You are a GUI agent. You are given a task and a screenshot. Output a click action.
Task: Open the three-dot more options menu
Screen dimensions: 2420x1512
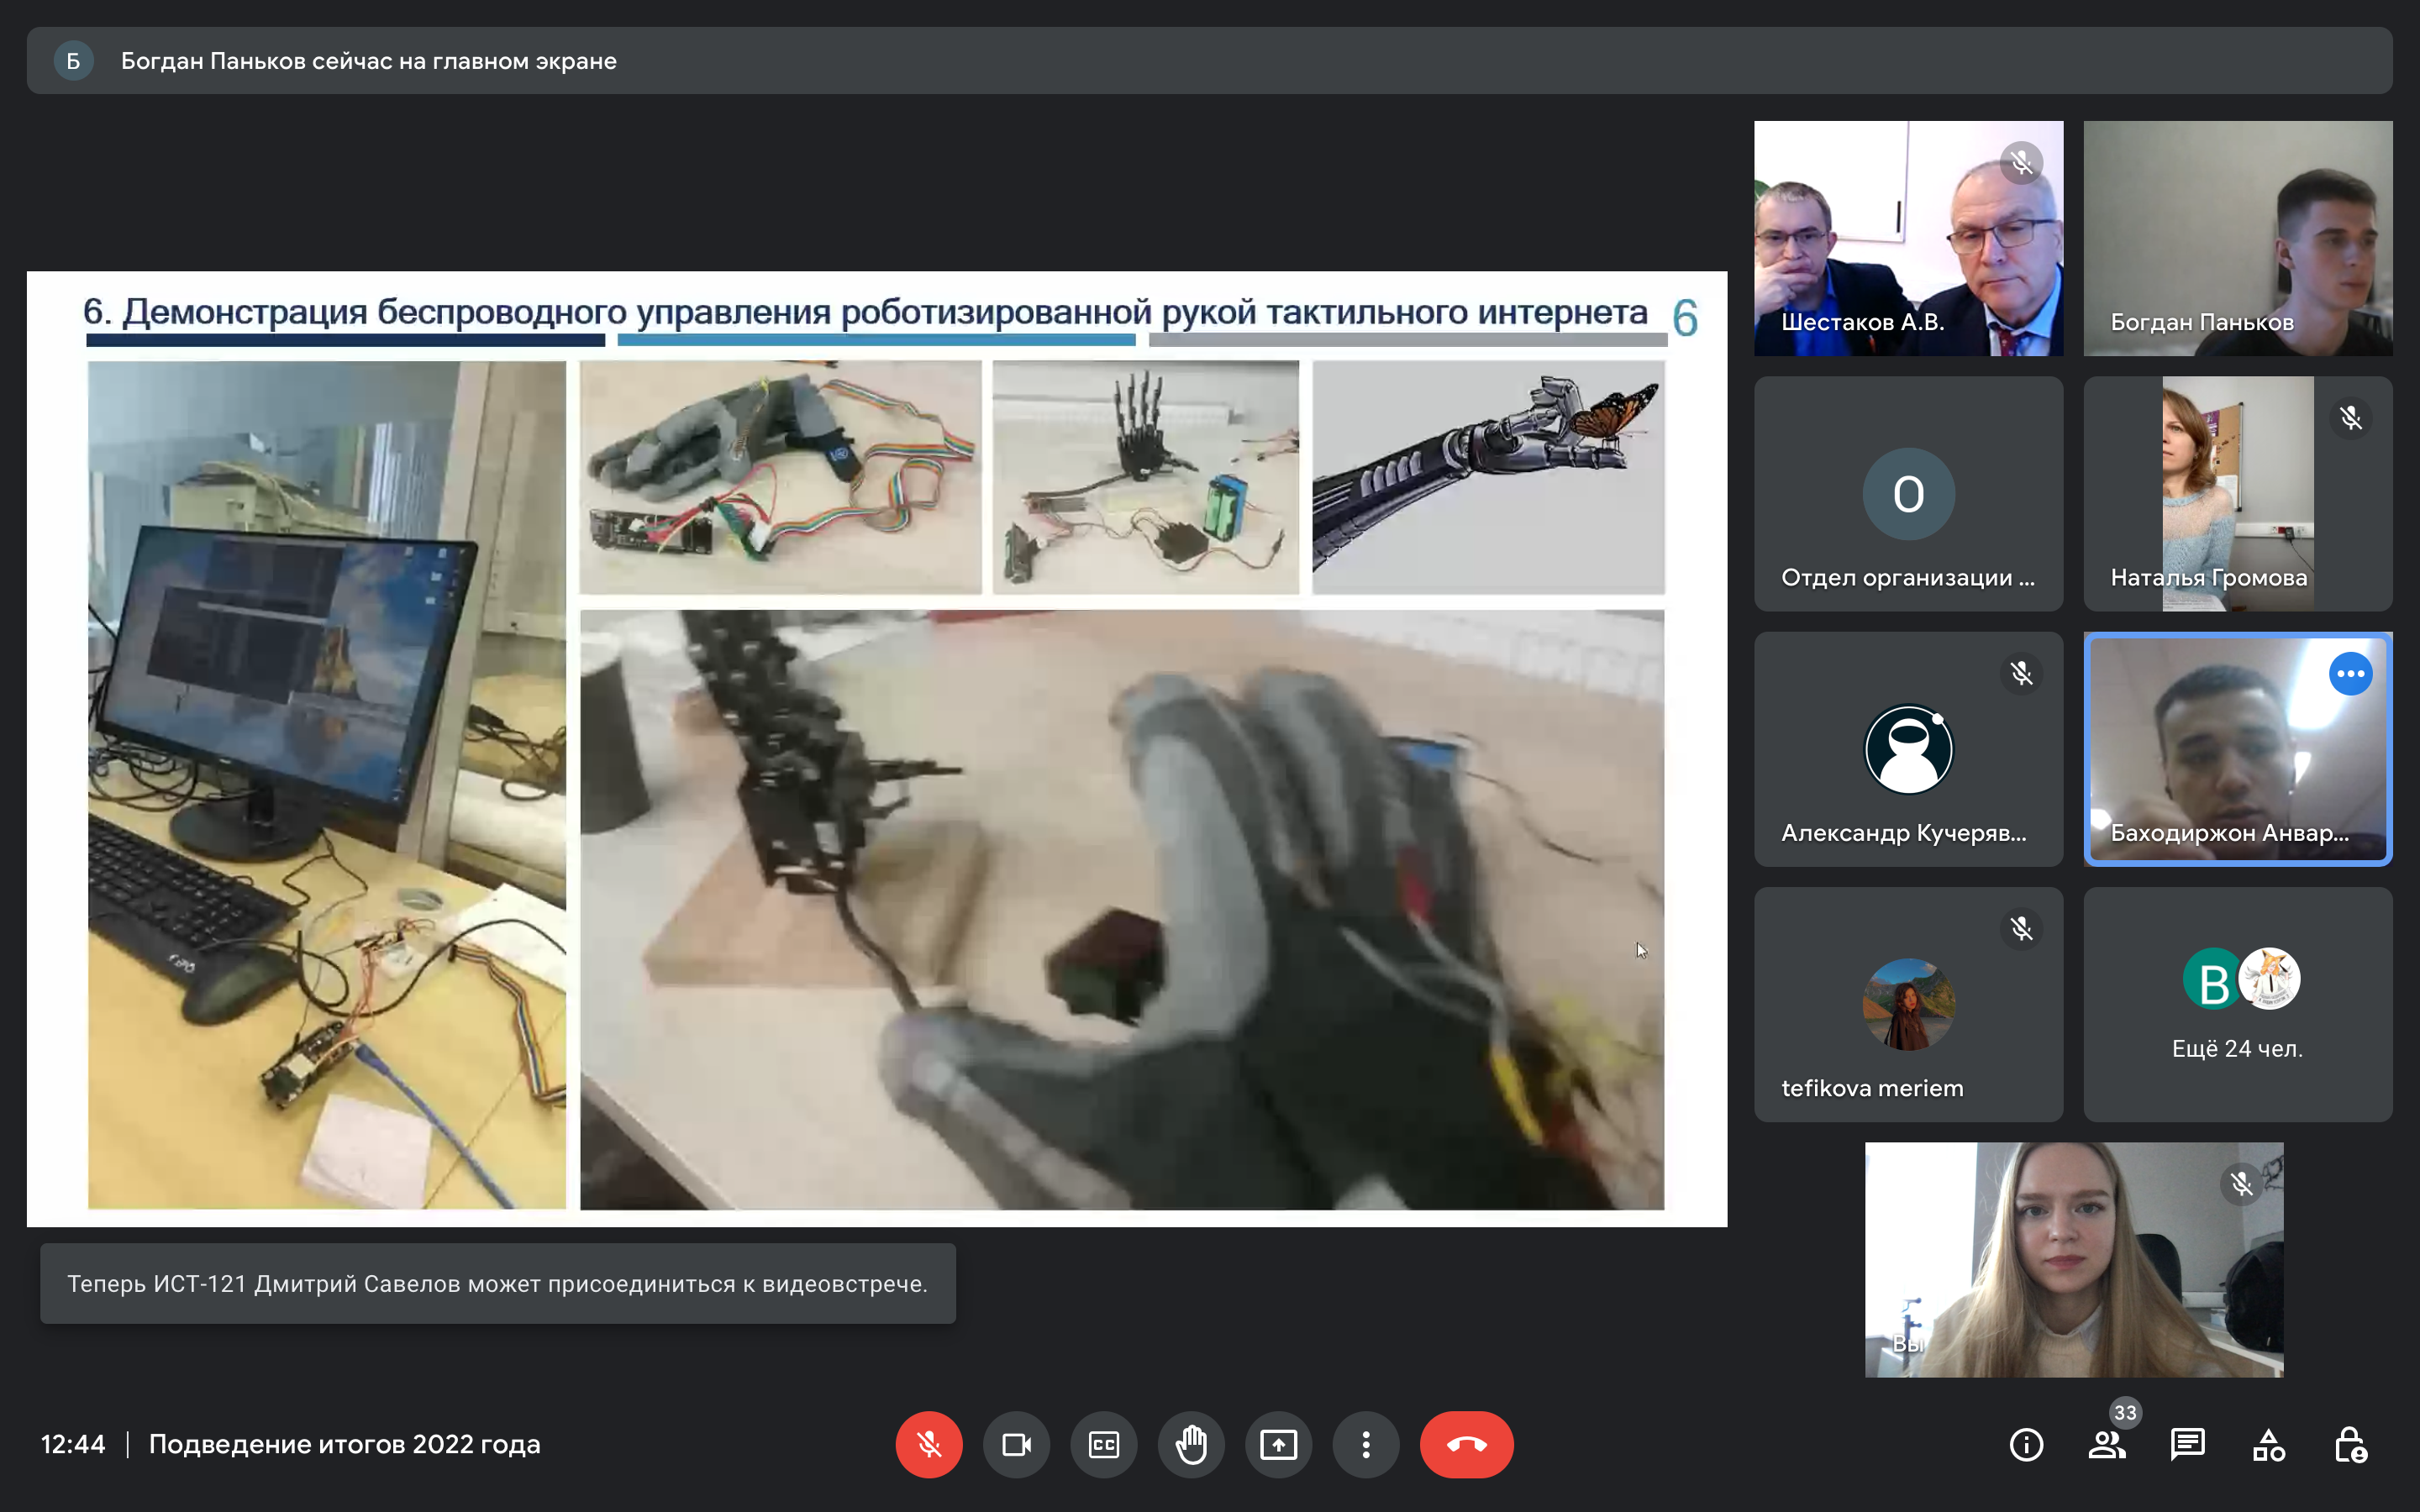tap(1365, 1444)
